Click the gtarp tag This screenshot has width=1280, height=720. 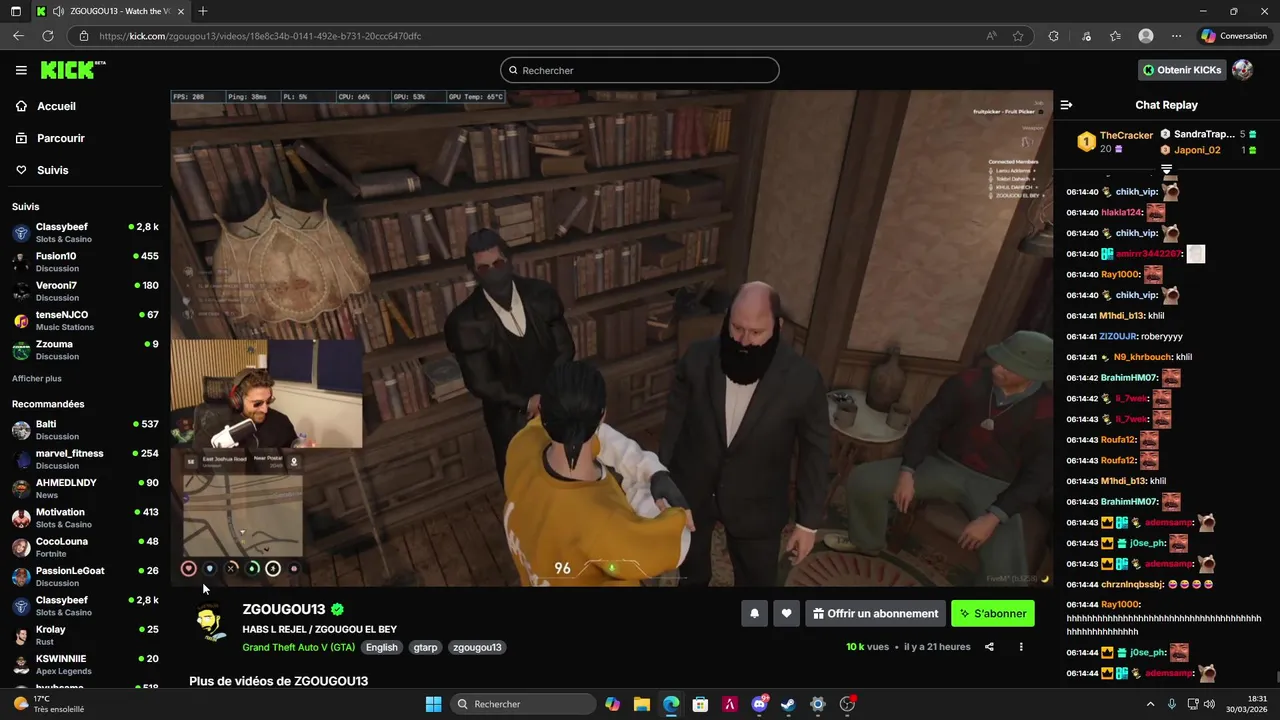point(425,647)
